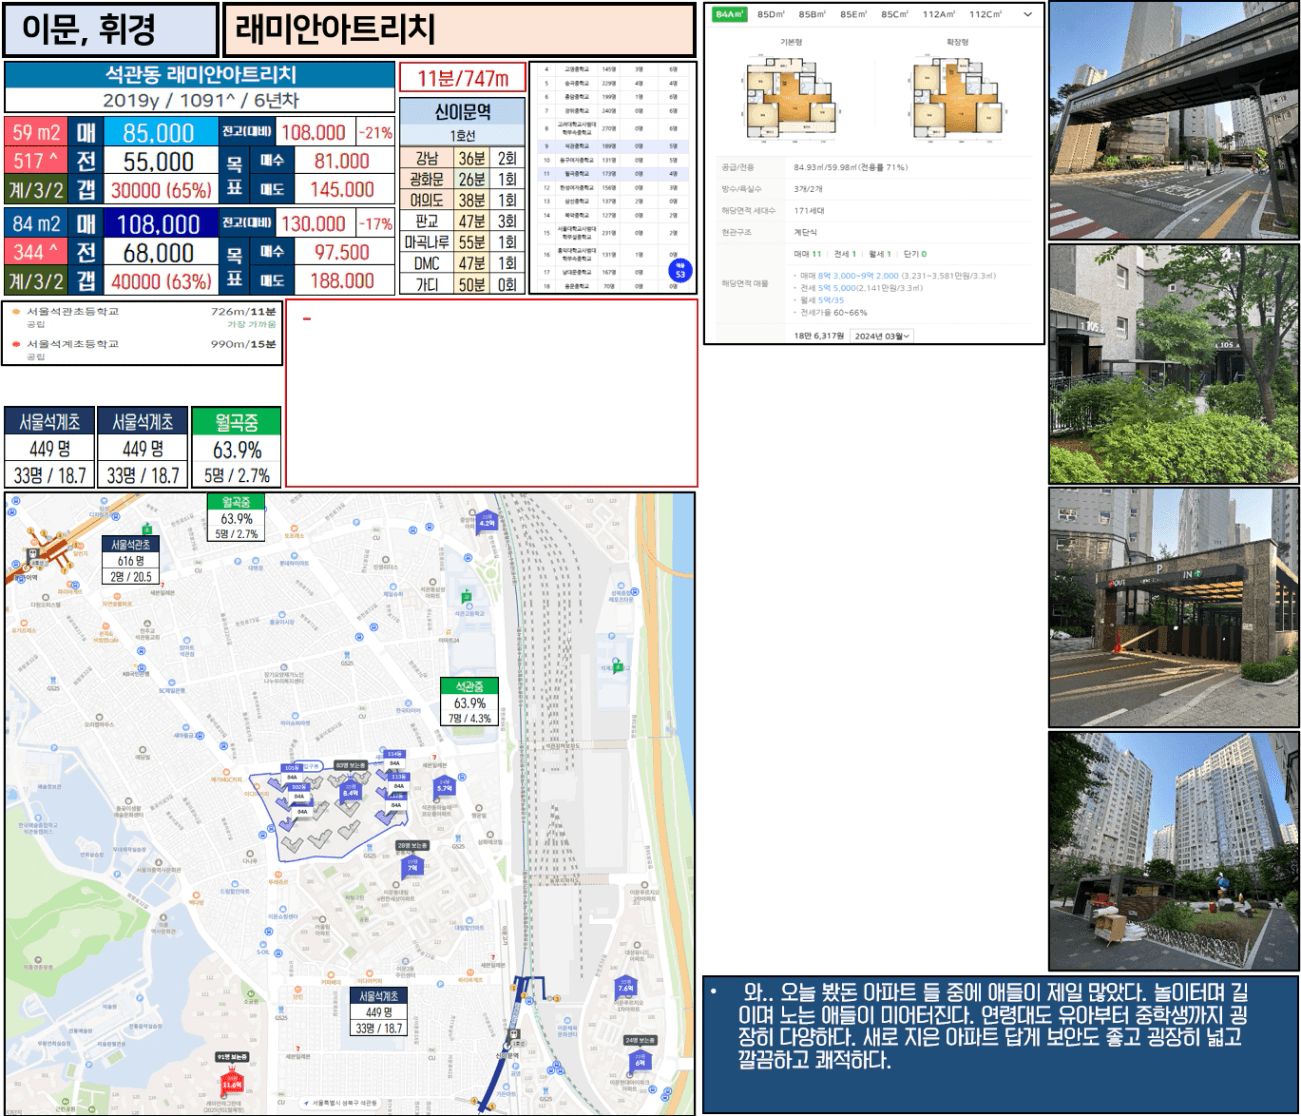Click the 래미안아트리치 title box
Screen dimensions: 1301x1116
(x=459, y=30)
